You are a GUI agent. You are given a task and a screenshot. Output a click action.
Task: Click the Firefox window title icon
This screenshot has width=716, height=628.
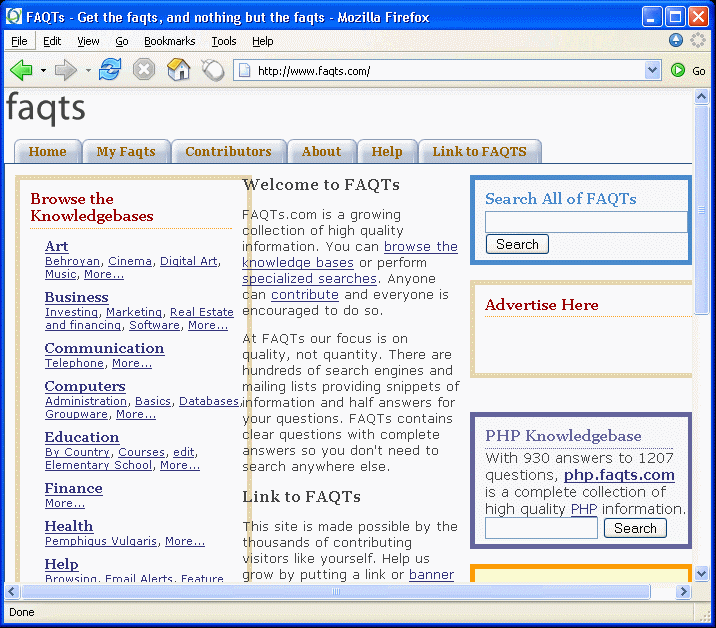tap(14, 17)
